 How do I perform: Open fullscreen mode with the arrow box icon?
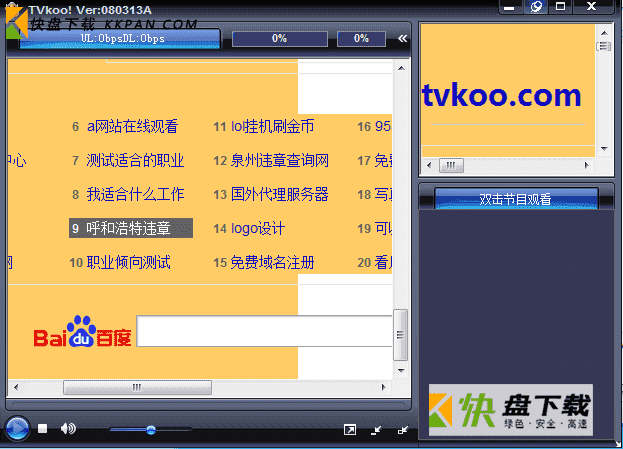pyautogui.click(x=350, y=430)
